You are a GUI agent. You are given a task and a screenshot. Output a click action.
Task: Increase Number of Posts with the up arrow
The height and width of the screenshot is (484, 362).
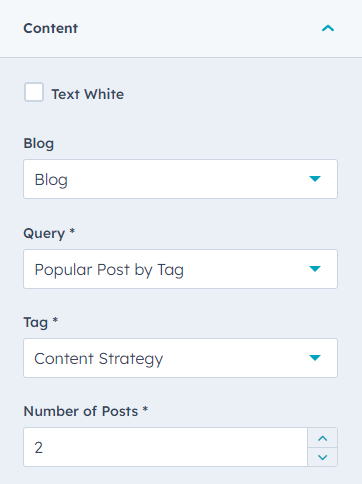(x=322, y=438)
